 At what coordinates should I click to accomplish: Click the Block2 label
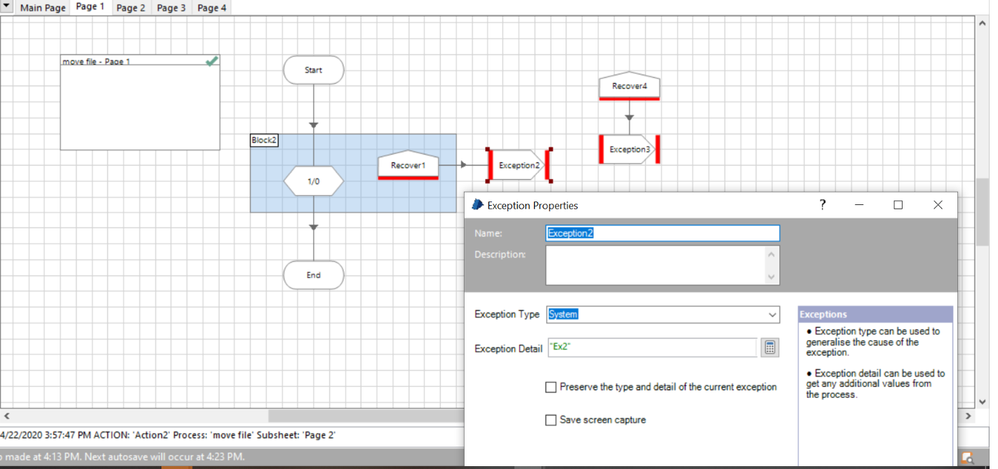[264, 140]
